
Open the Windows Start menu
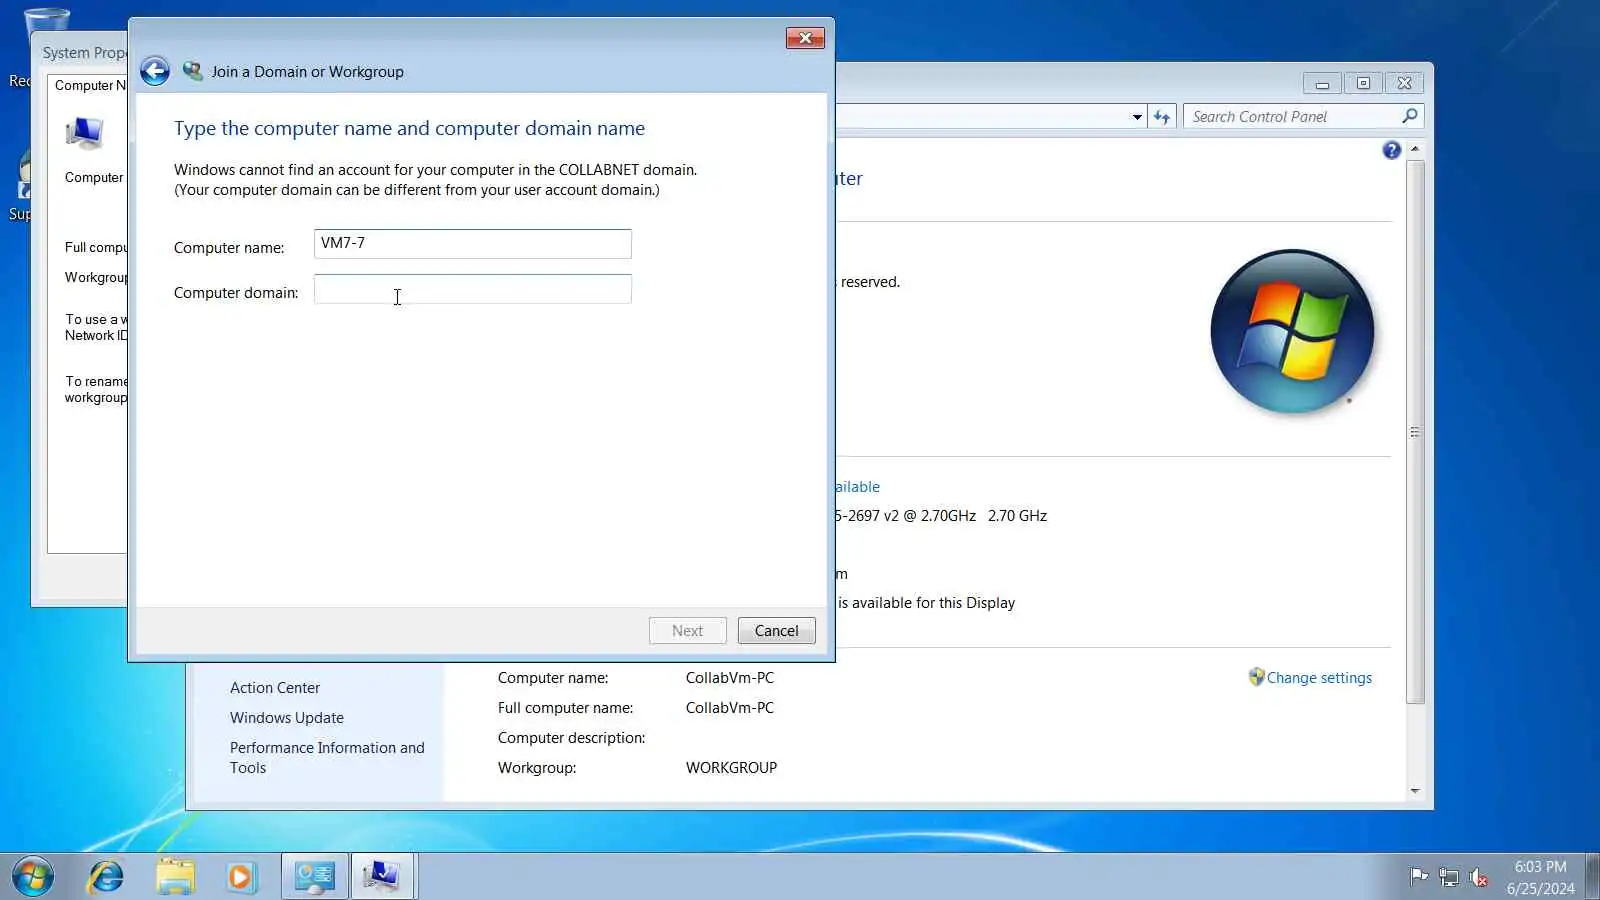[33, 877]
